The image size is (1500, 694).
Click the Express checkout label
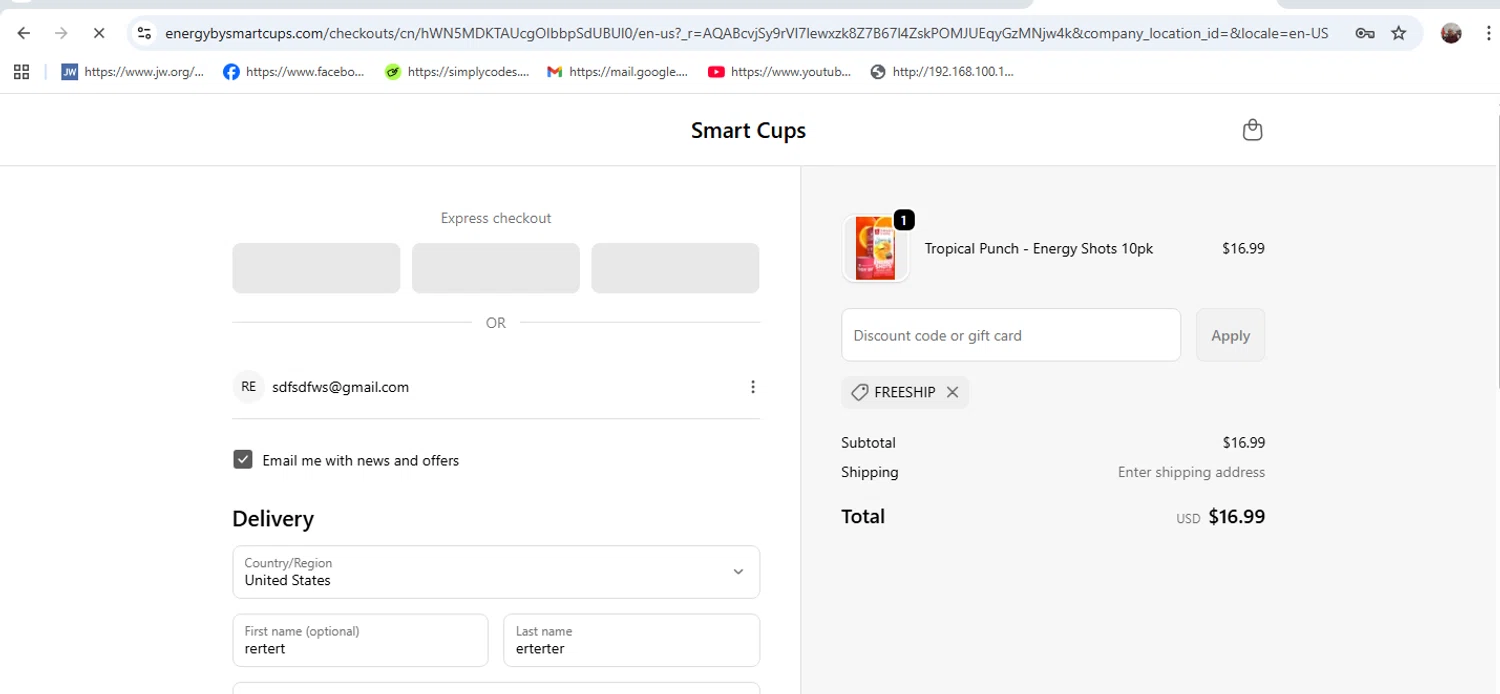[496, 218]
